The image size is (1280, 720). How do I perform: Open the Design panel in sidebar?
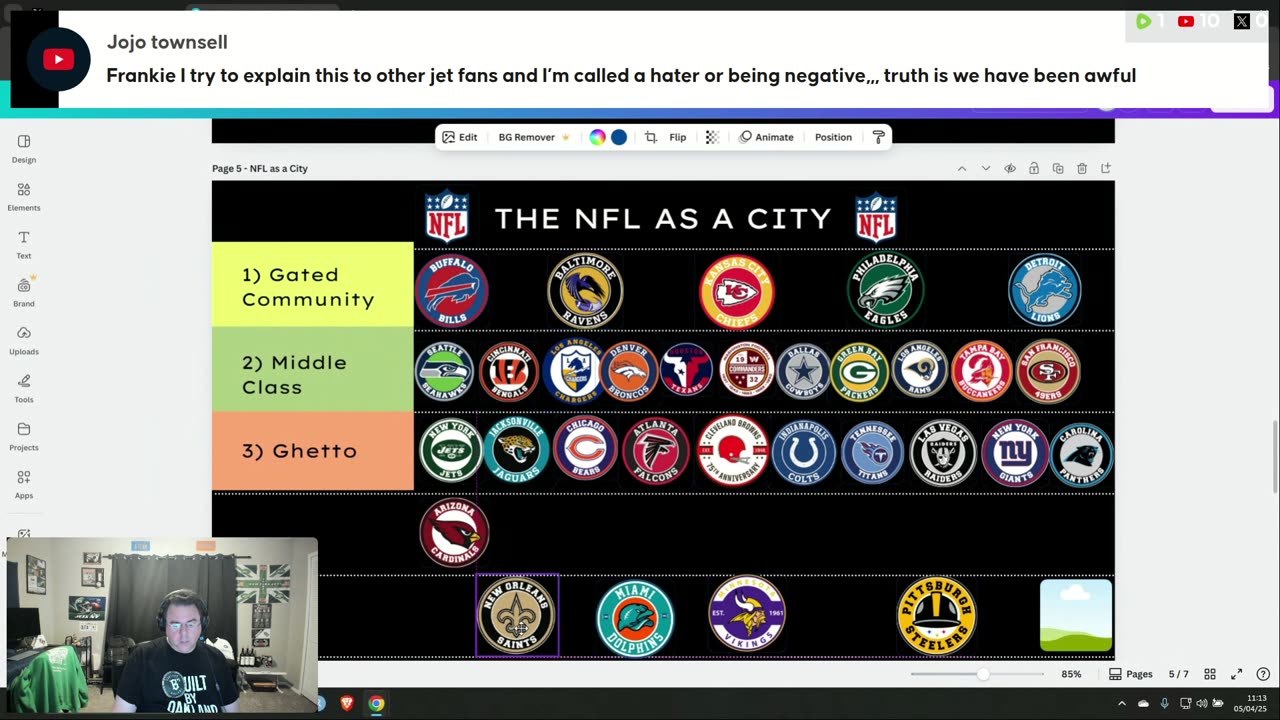(24, 149)
